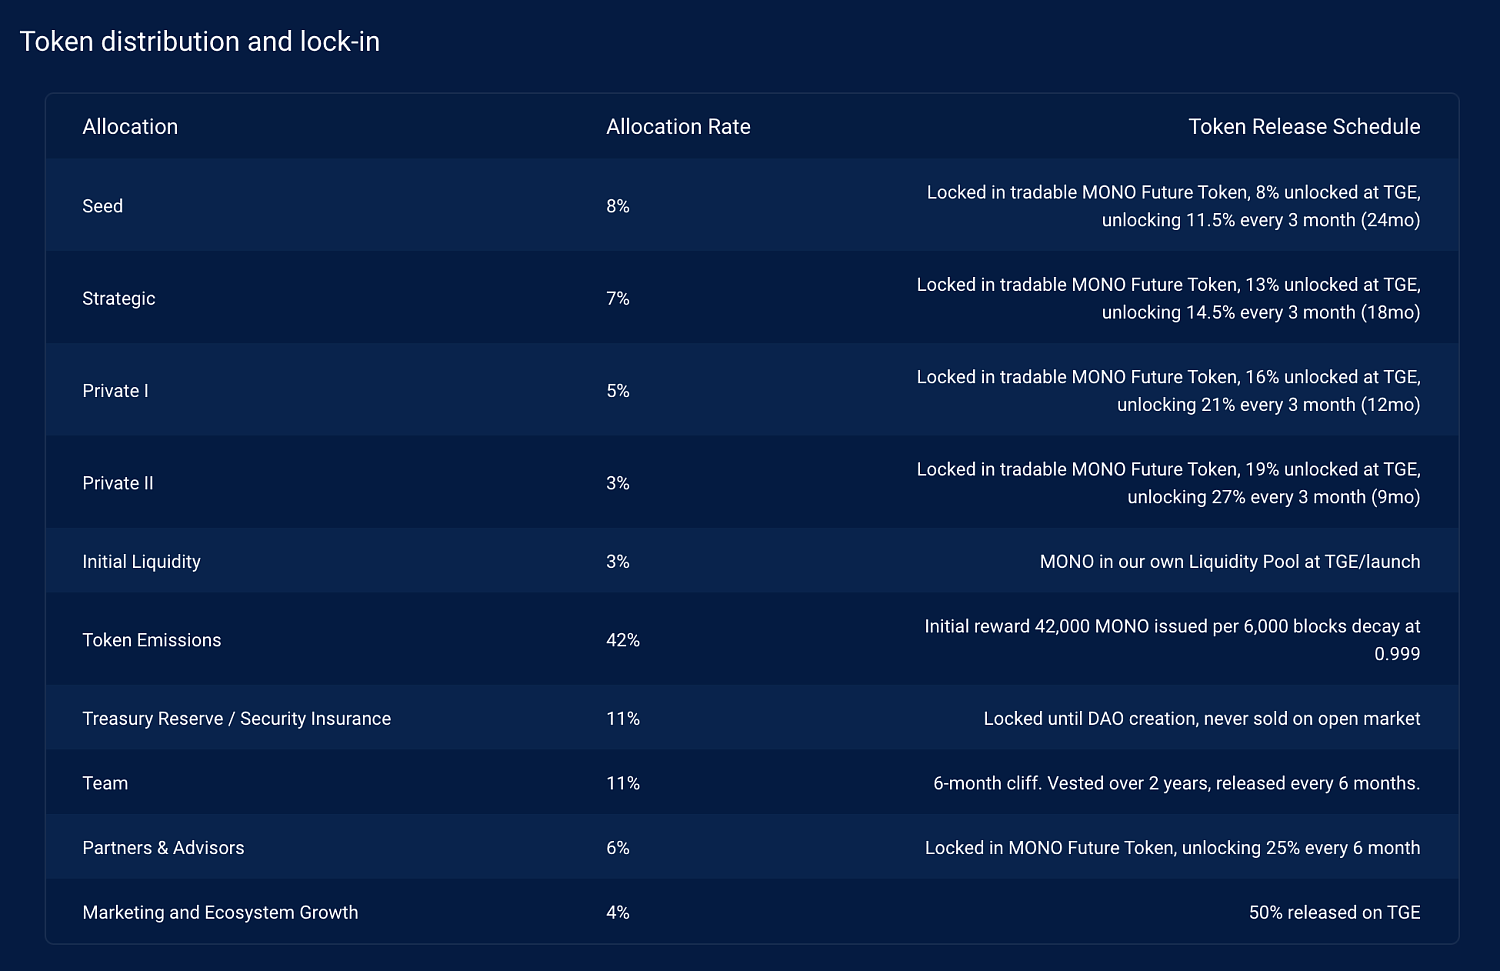
Task: Select the Partners & Advisors row label
Action: point(163,848)
